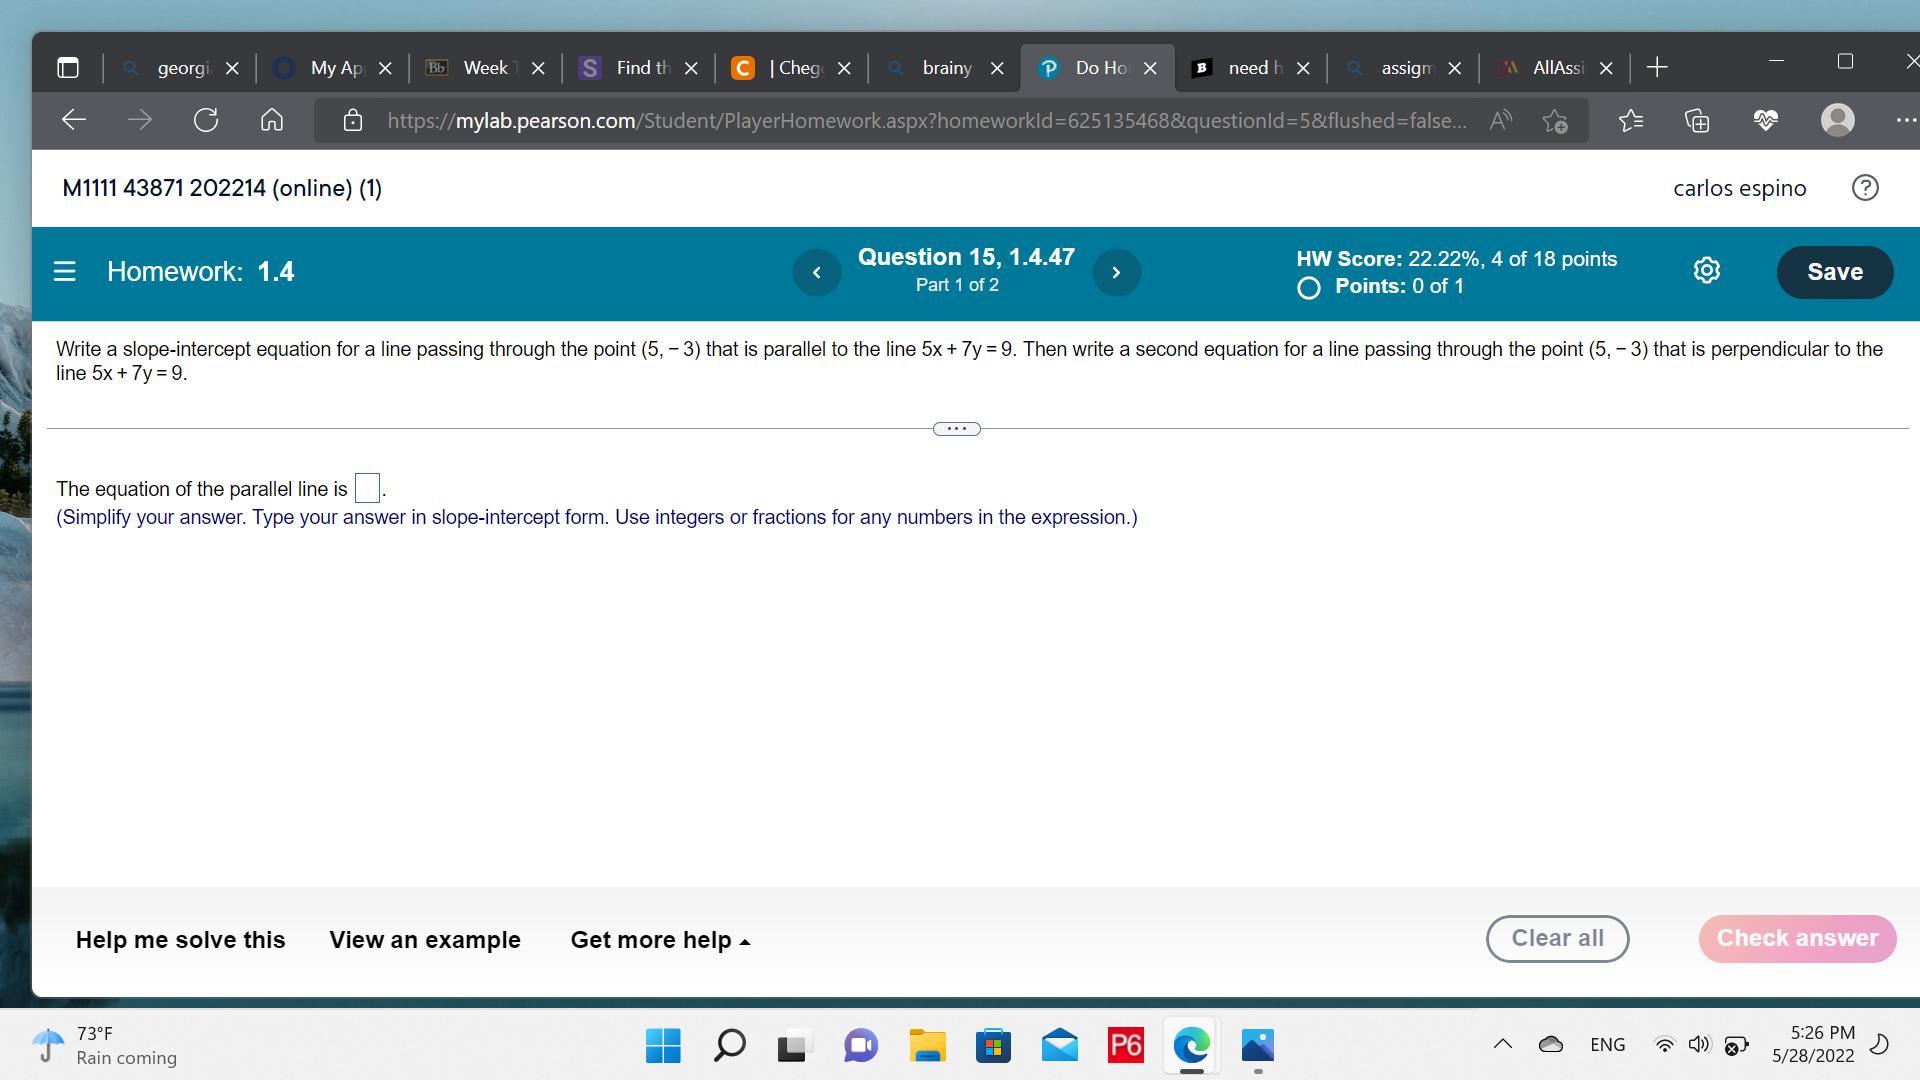Click the browser home icon
1920x1080 pixels.
(272, 121)
